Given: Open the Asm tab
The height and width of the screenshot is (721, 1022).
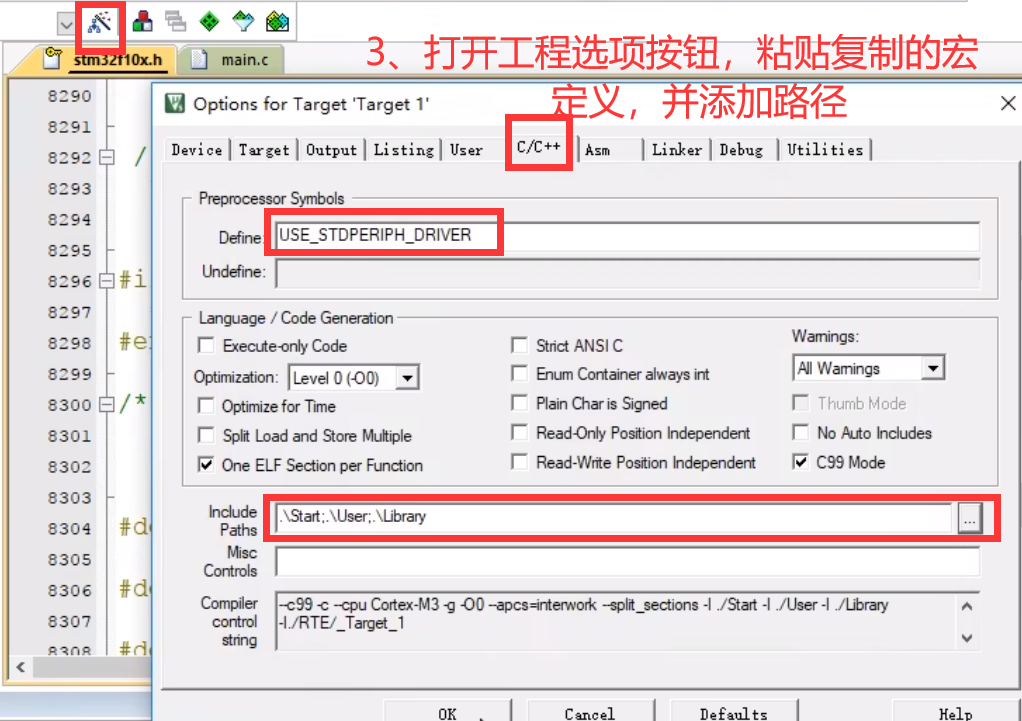Looking at the screenshot, I should coord(598,150).
